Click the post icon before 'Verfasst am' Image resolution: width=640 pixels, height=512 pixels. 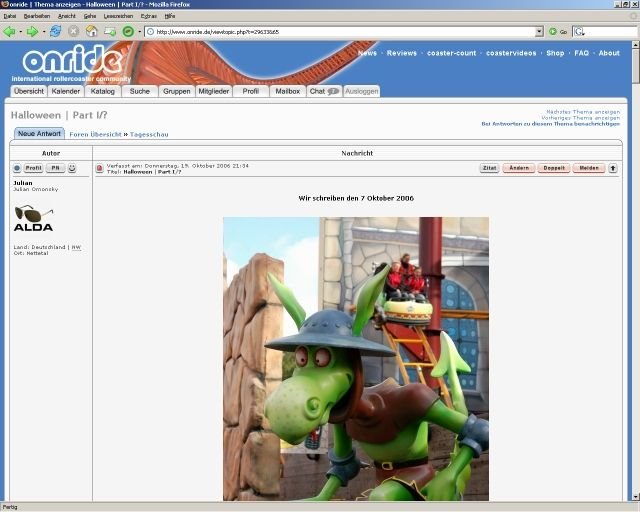tap(99, 168)
